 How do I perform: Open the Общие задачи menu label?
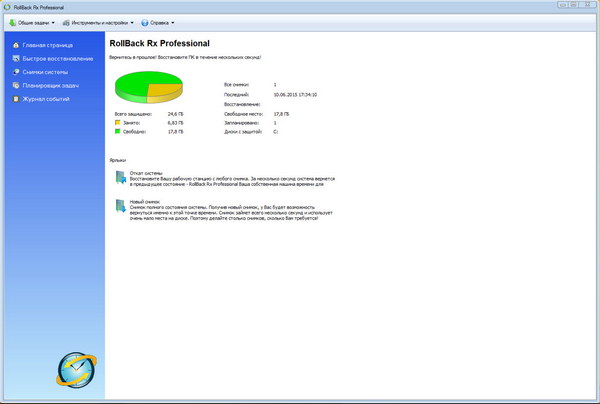33,21
